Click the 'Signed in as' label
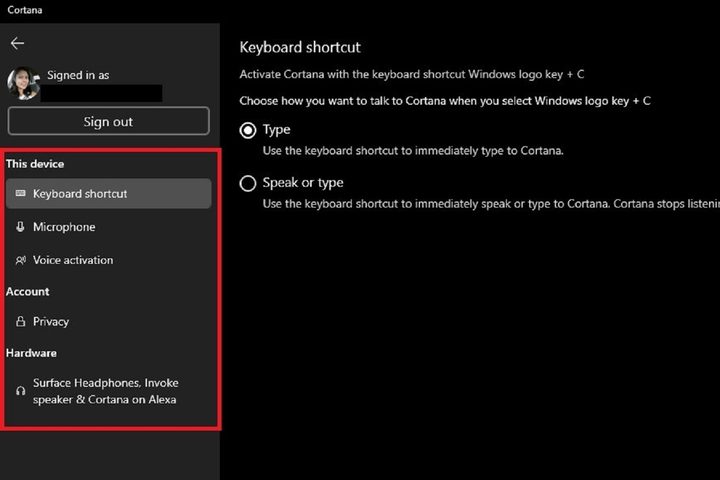The width and height of the screenshot is (720, 480). [x=78, y=75]
